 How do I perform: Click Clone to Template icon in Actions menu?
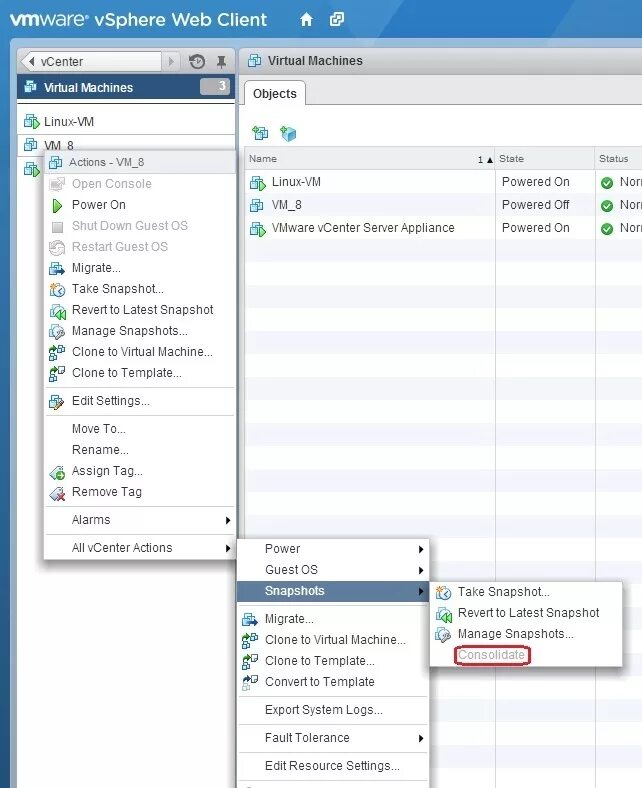[x=57, y=373]
